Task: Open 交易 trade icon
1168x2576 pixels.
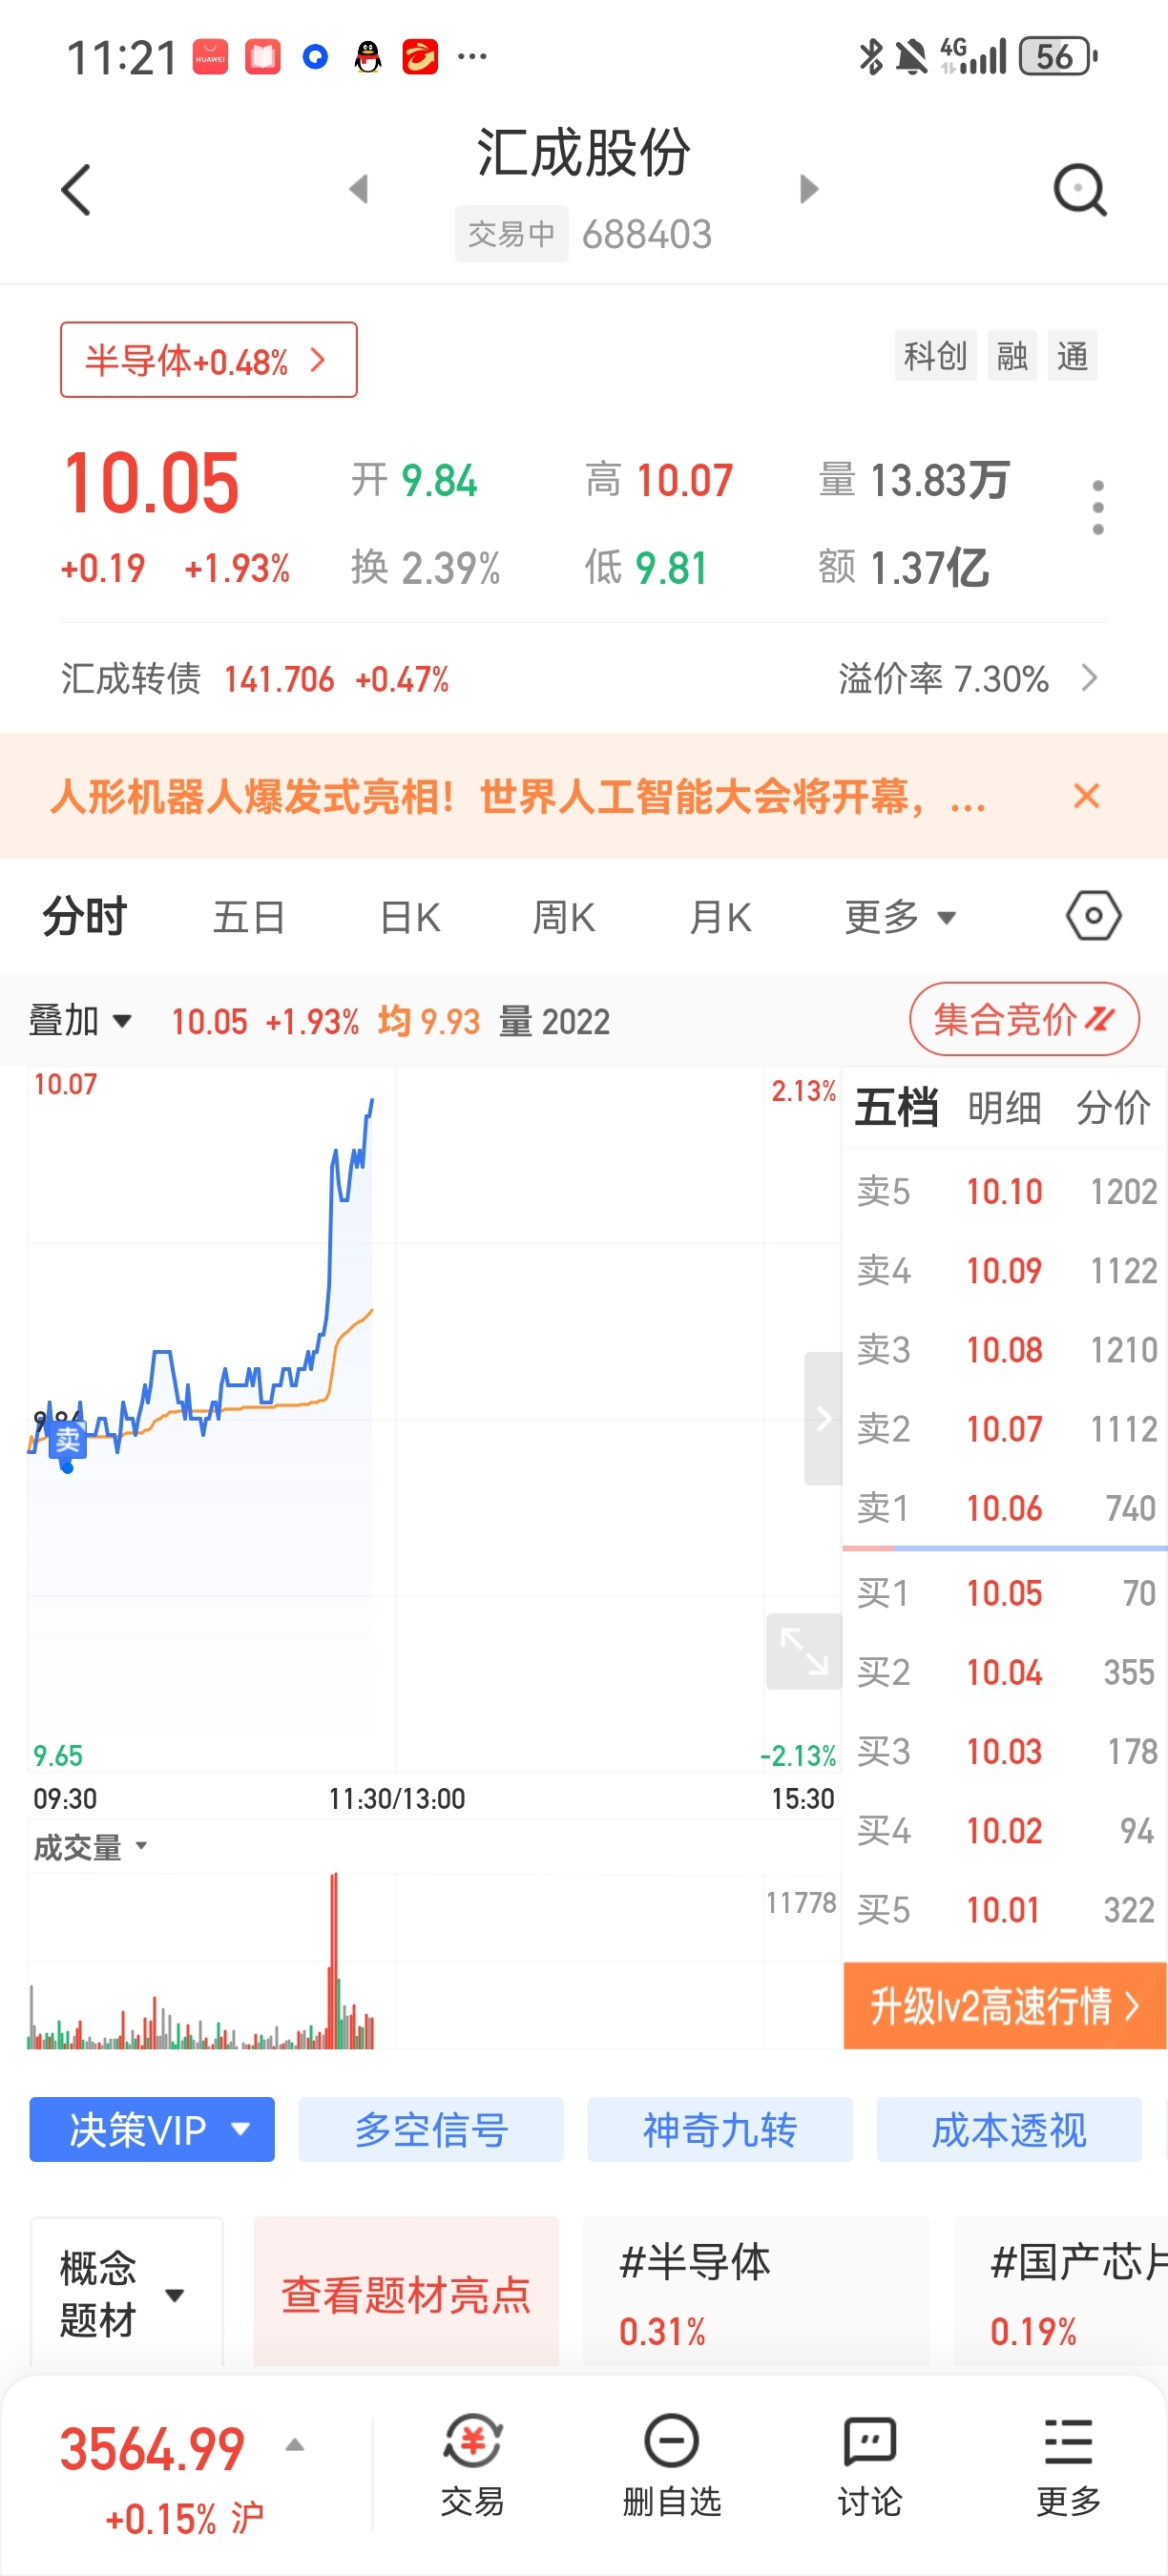Action: (x=472, y=2464)
